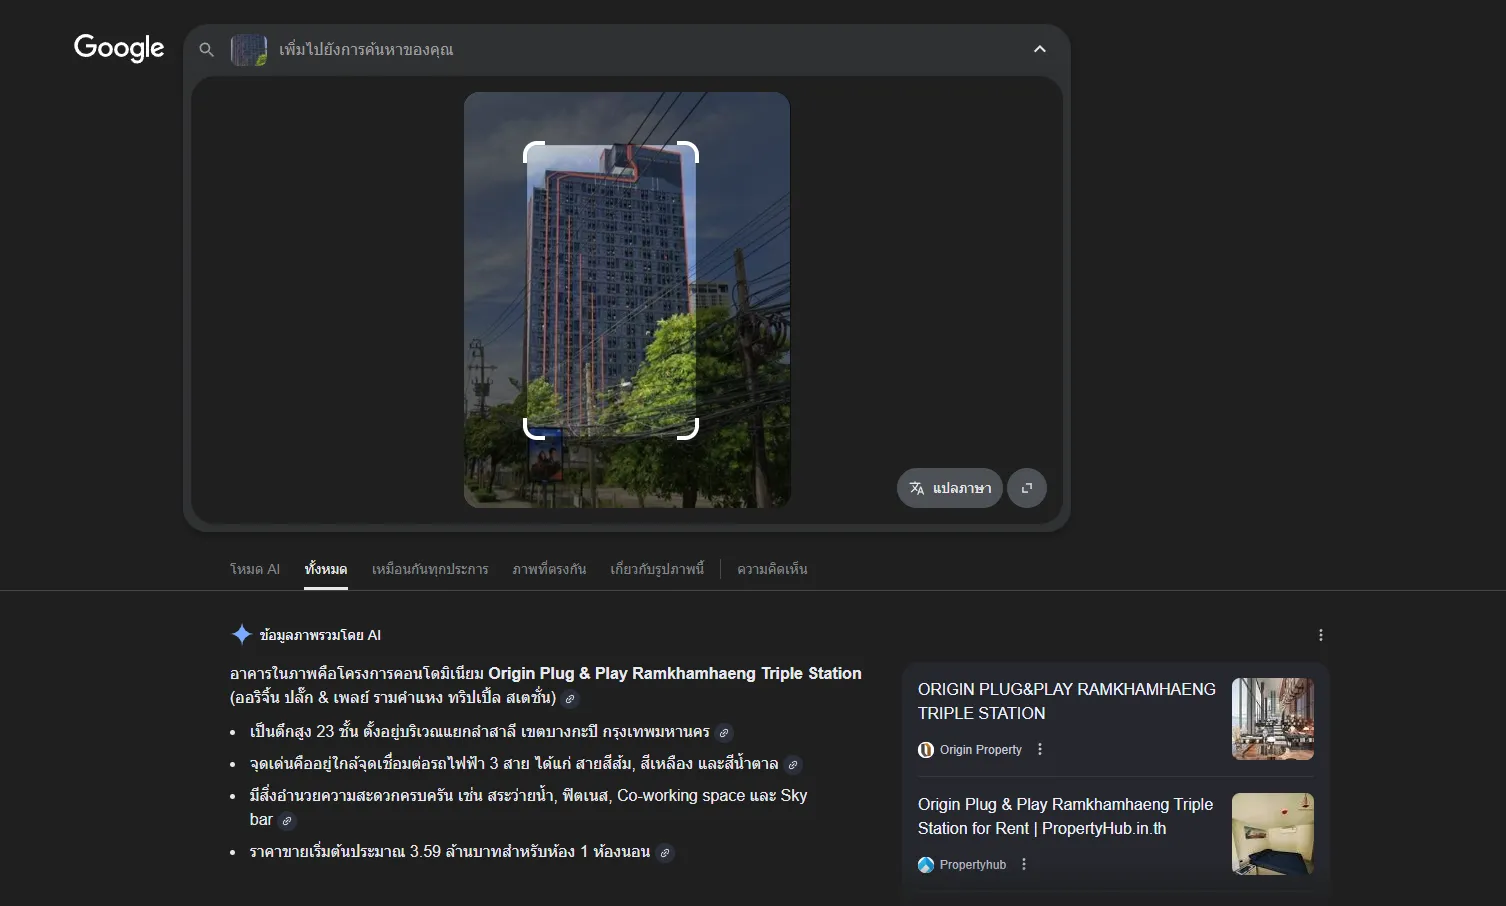The width and height of the screenshot is (1506, 906).
Task: Click the AI overview sparkle icon
Action: 241,635
